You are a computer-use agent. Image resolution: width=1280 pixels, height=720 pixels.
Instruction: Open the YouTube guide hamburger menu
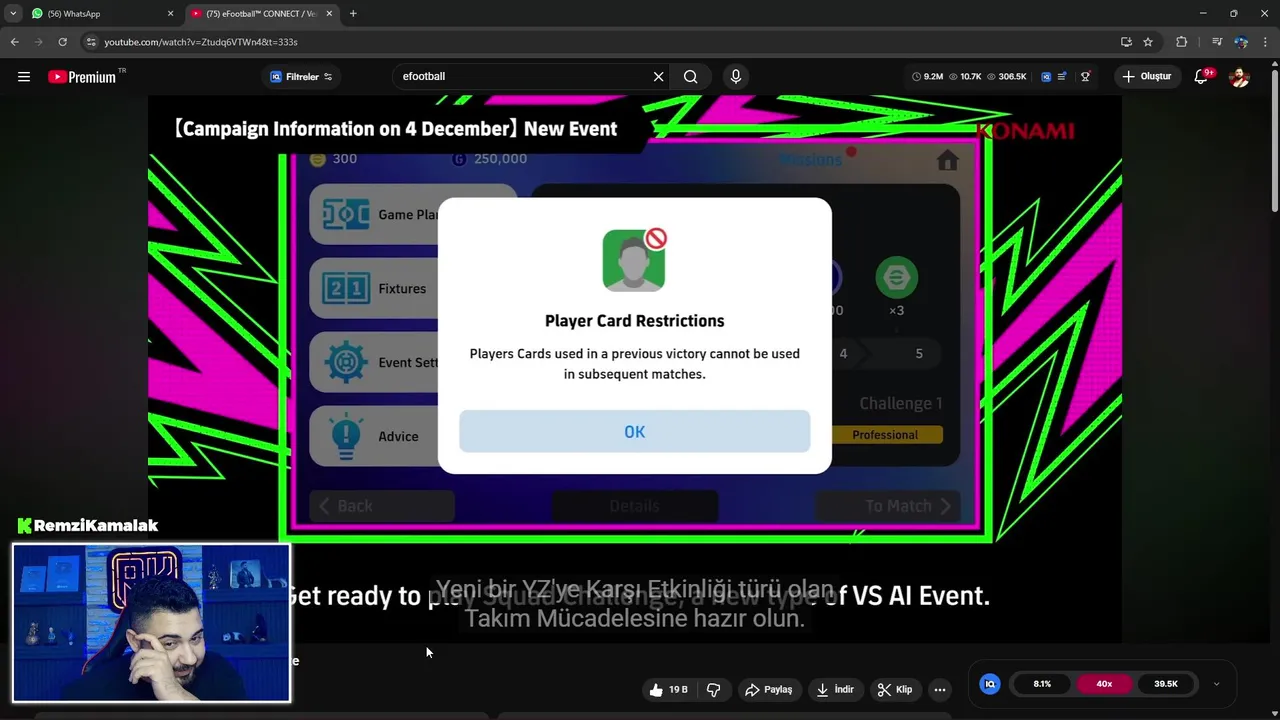tap(24, 77)
